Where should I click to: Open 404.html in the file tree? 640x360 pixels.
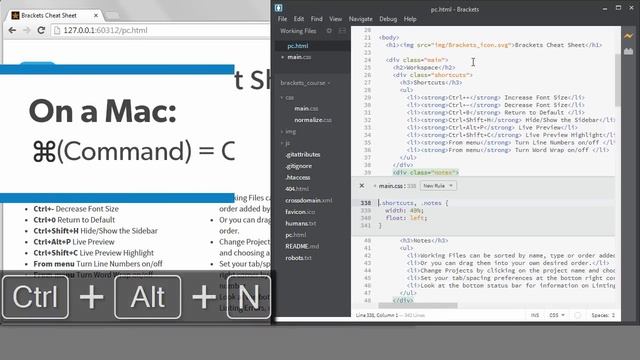(297, 189)
